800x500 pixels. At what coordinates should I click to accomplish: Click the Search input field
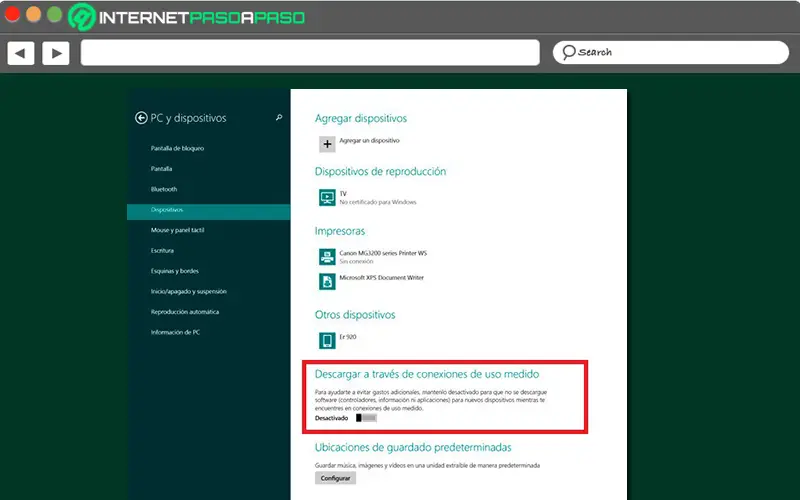pos(671,52)
